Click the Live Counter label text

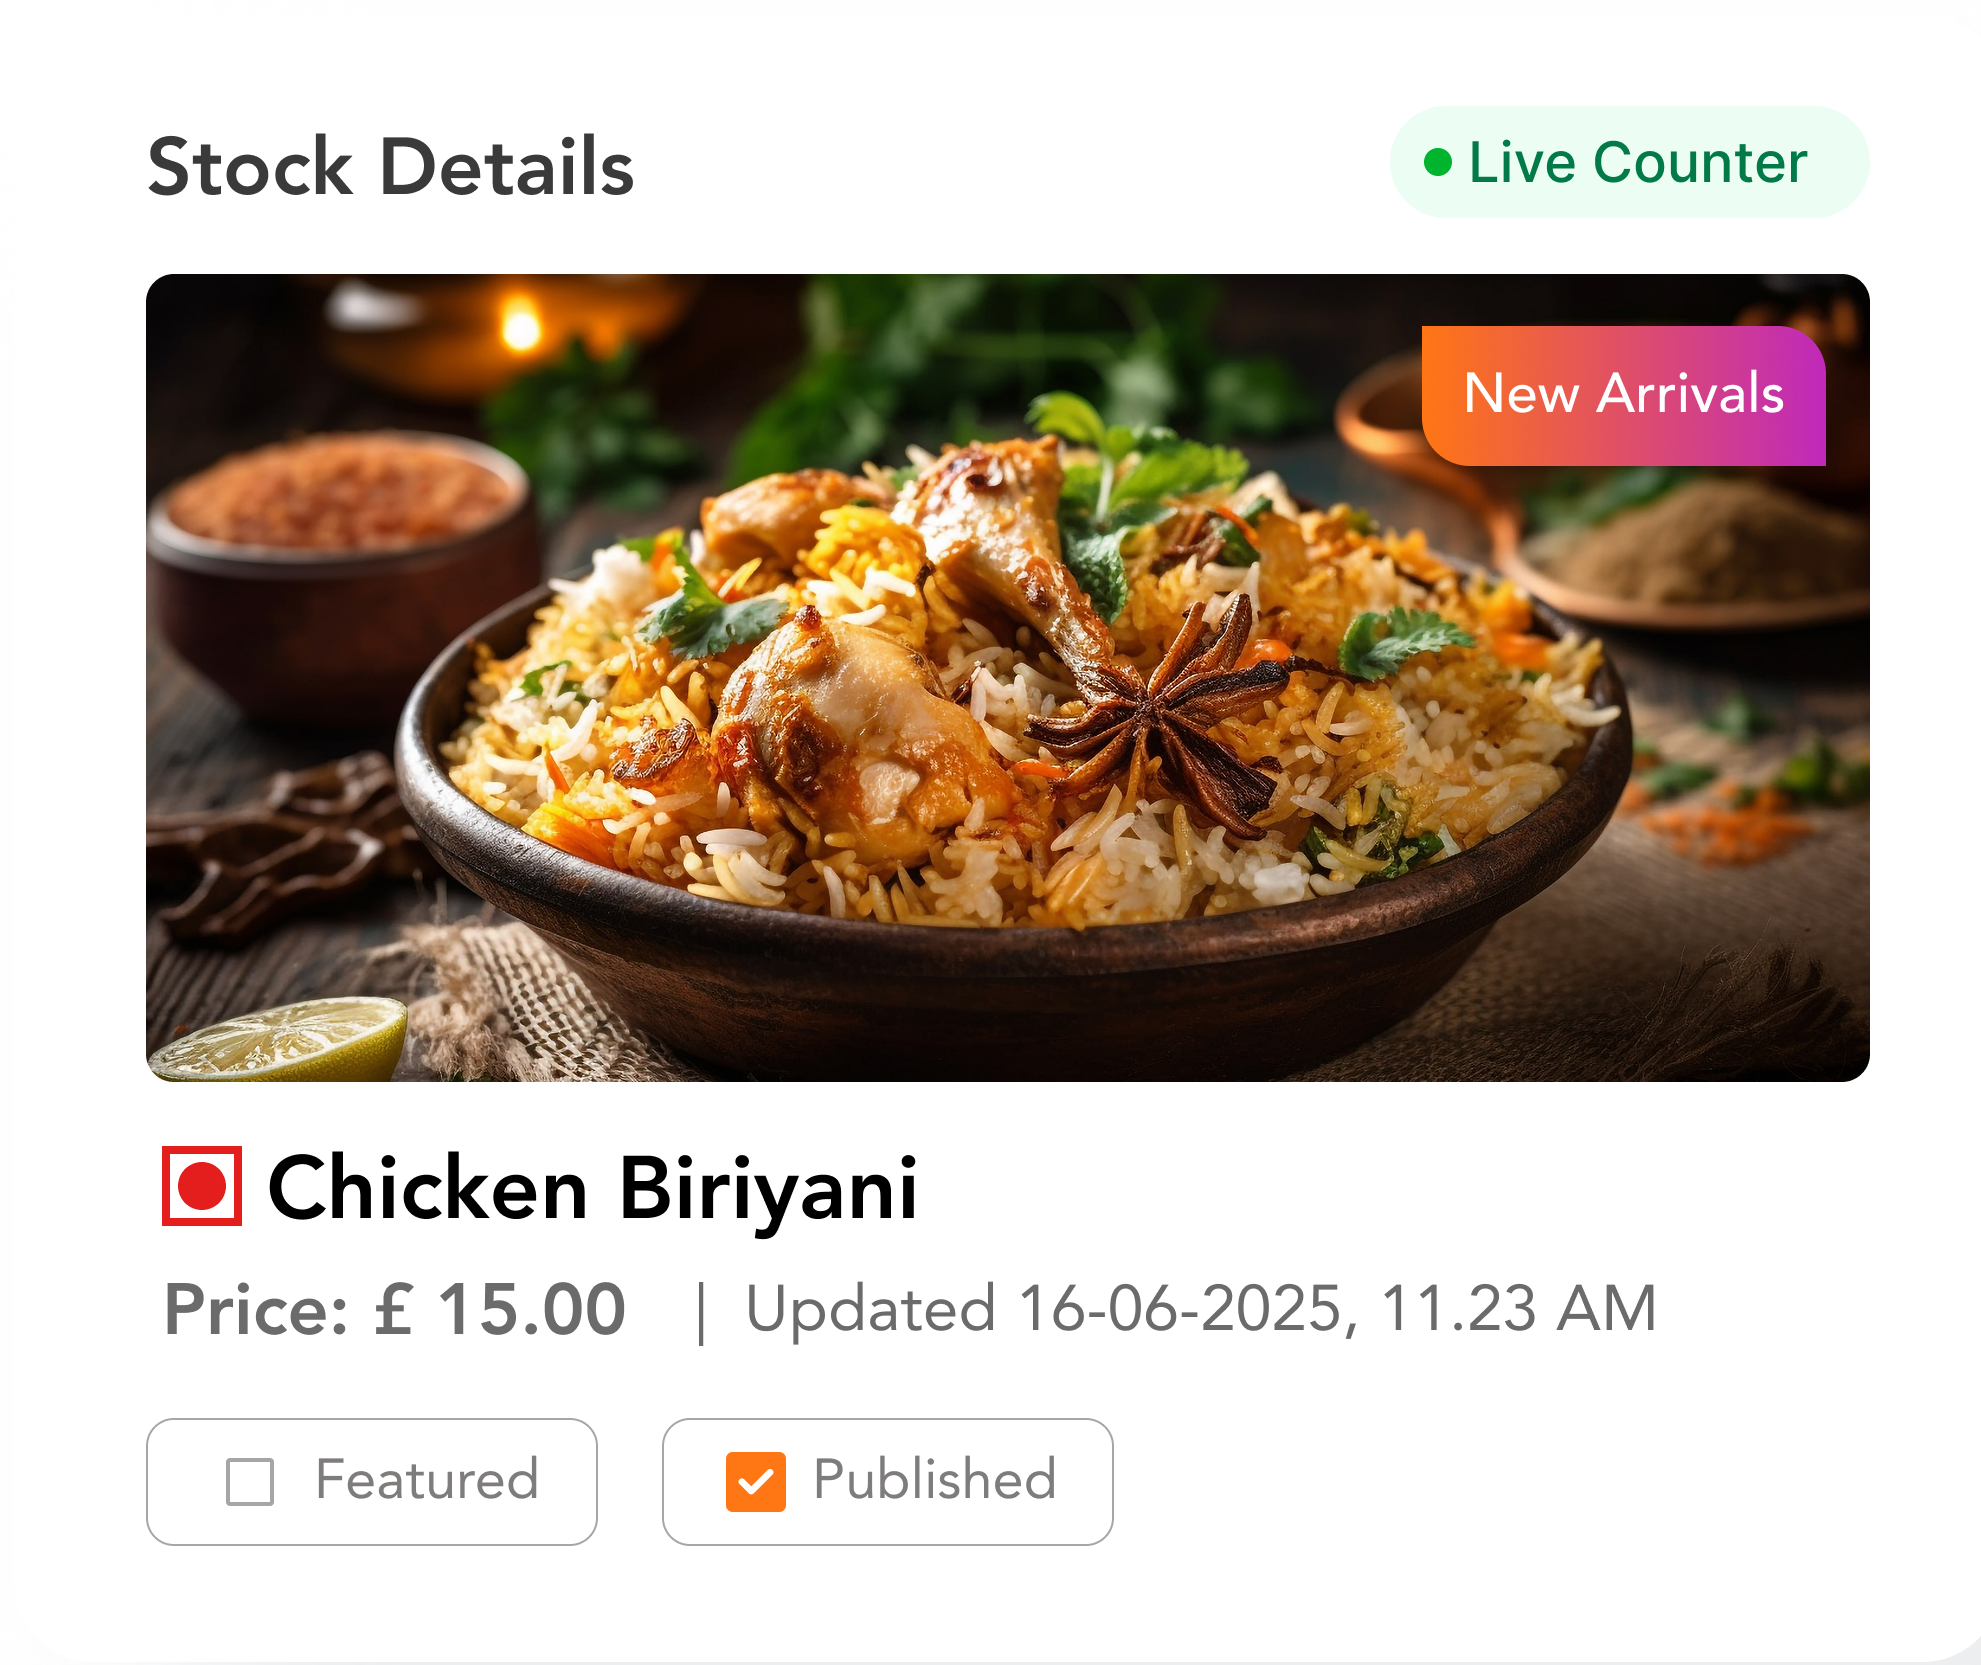[1637, 162]
